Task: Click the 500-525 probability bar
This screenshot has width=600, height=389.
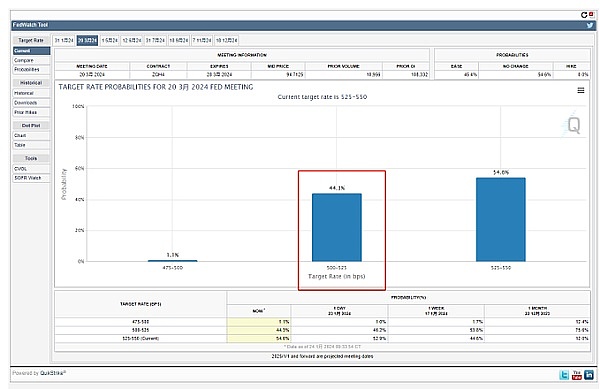Action: pos(337,228)
